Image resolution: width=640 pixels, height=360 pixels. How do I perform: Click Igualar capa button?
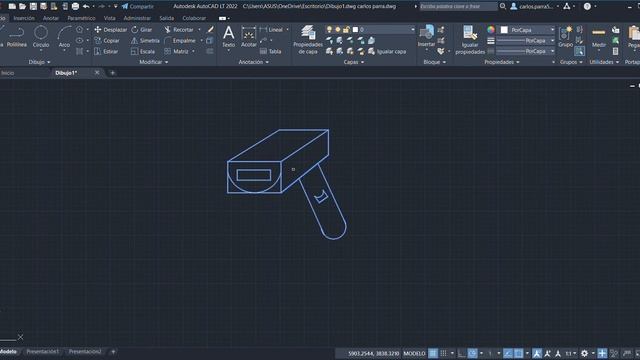pyautogui.click(x=387, y=51)
